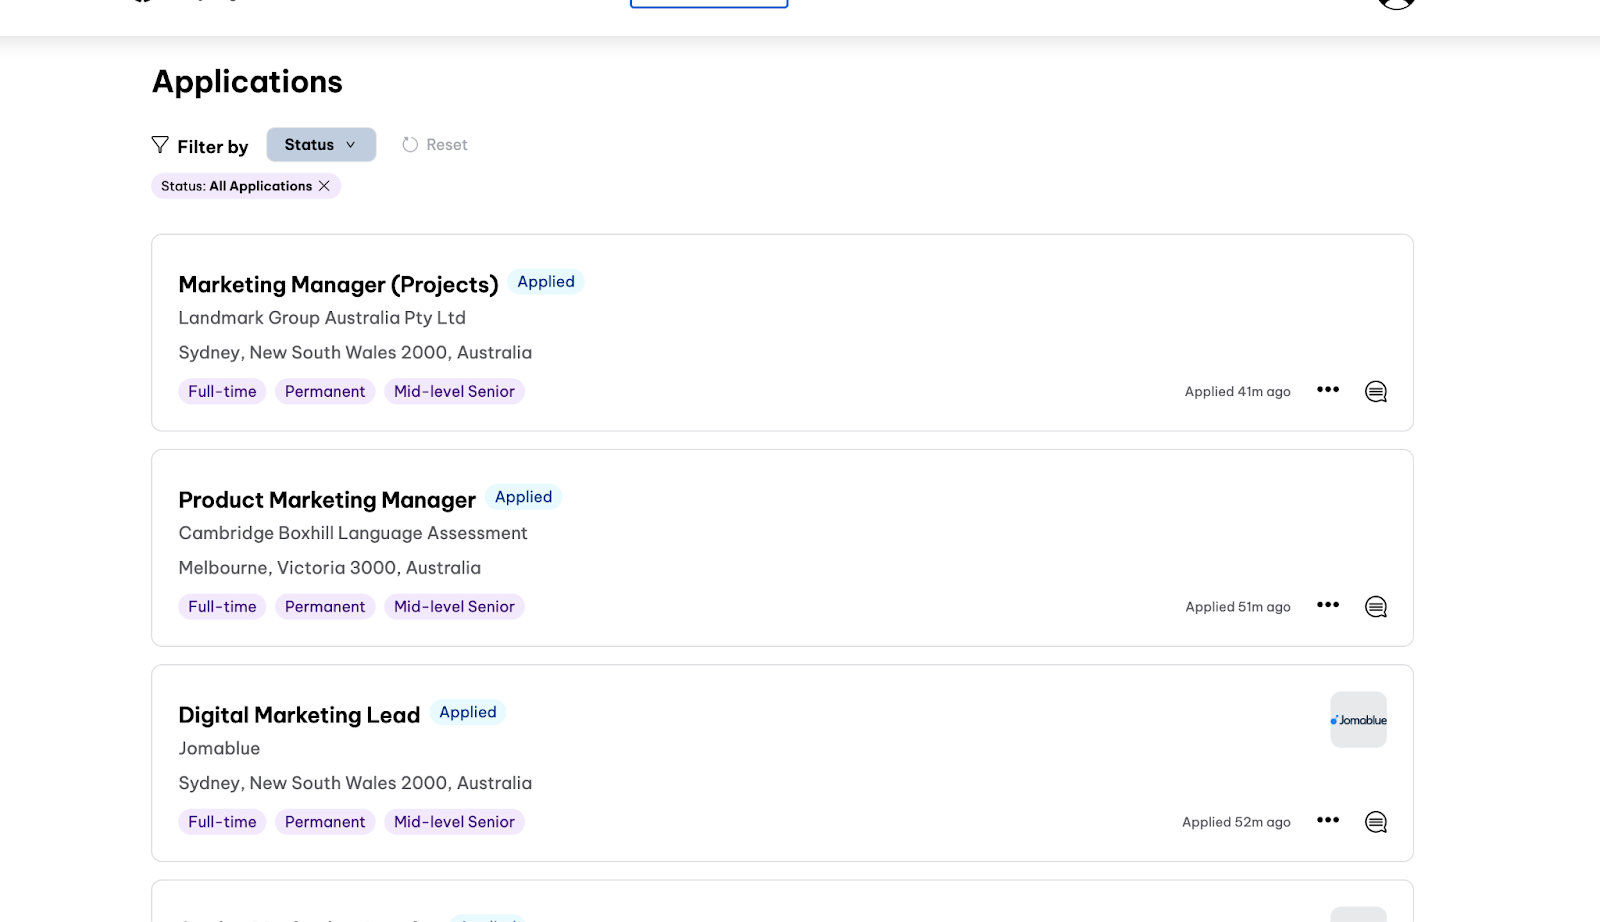Click Landmark Group Australia Pty Ltd company name
1600x922 pixels.
click(x=322, y=318)
